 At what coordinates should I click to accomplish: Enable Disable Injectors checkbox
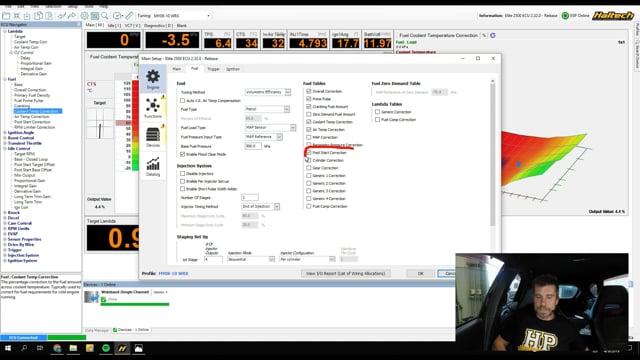(182, 173)
